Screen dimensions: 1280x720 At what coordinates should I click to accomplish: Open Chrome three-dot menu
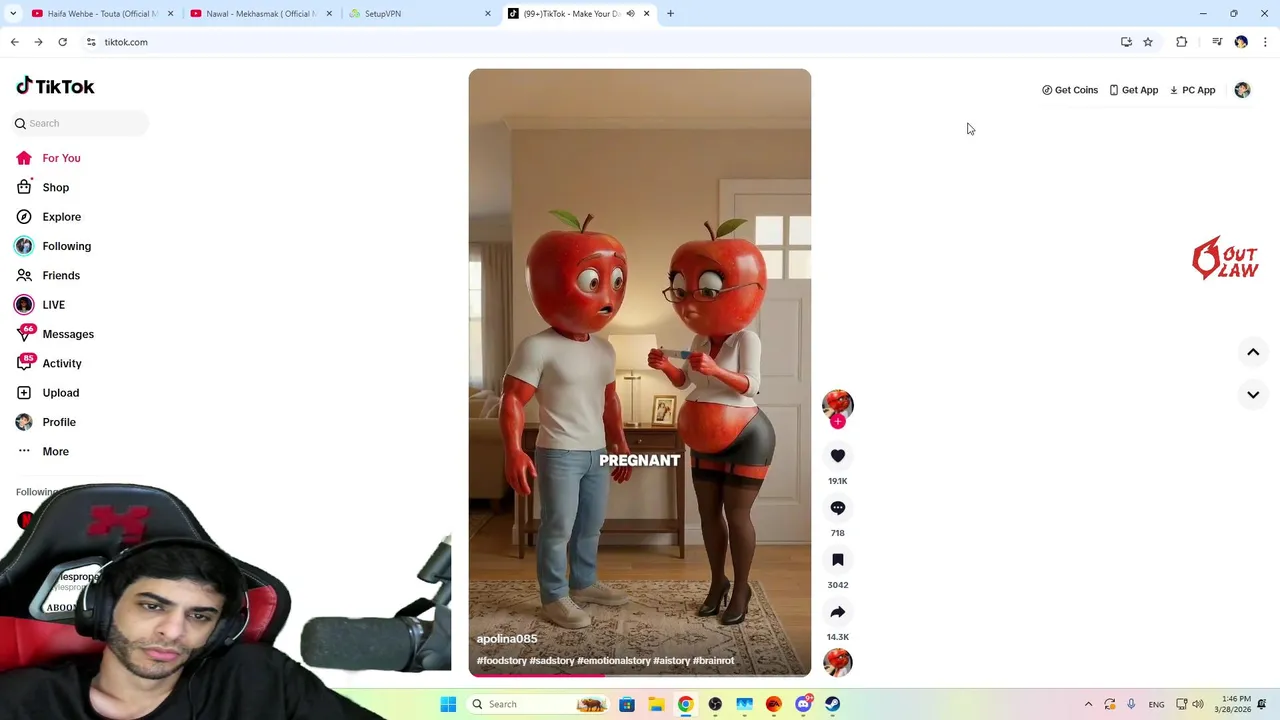tap(1265, 42)
